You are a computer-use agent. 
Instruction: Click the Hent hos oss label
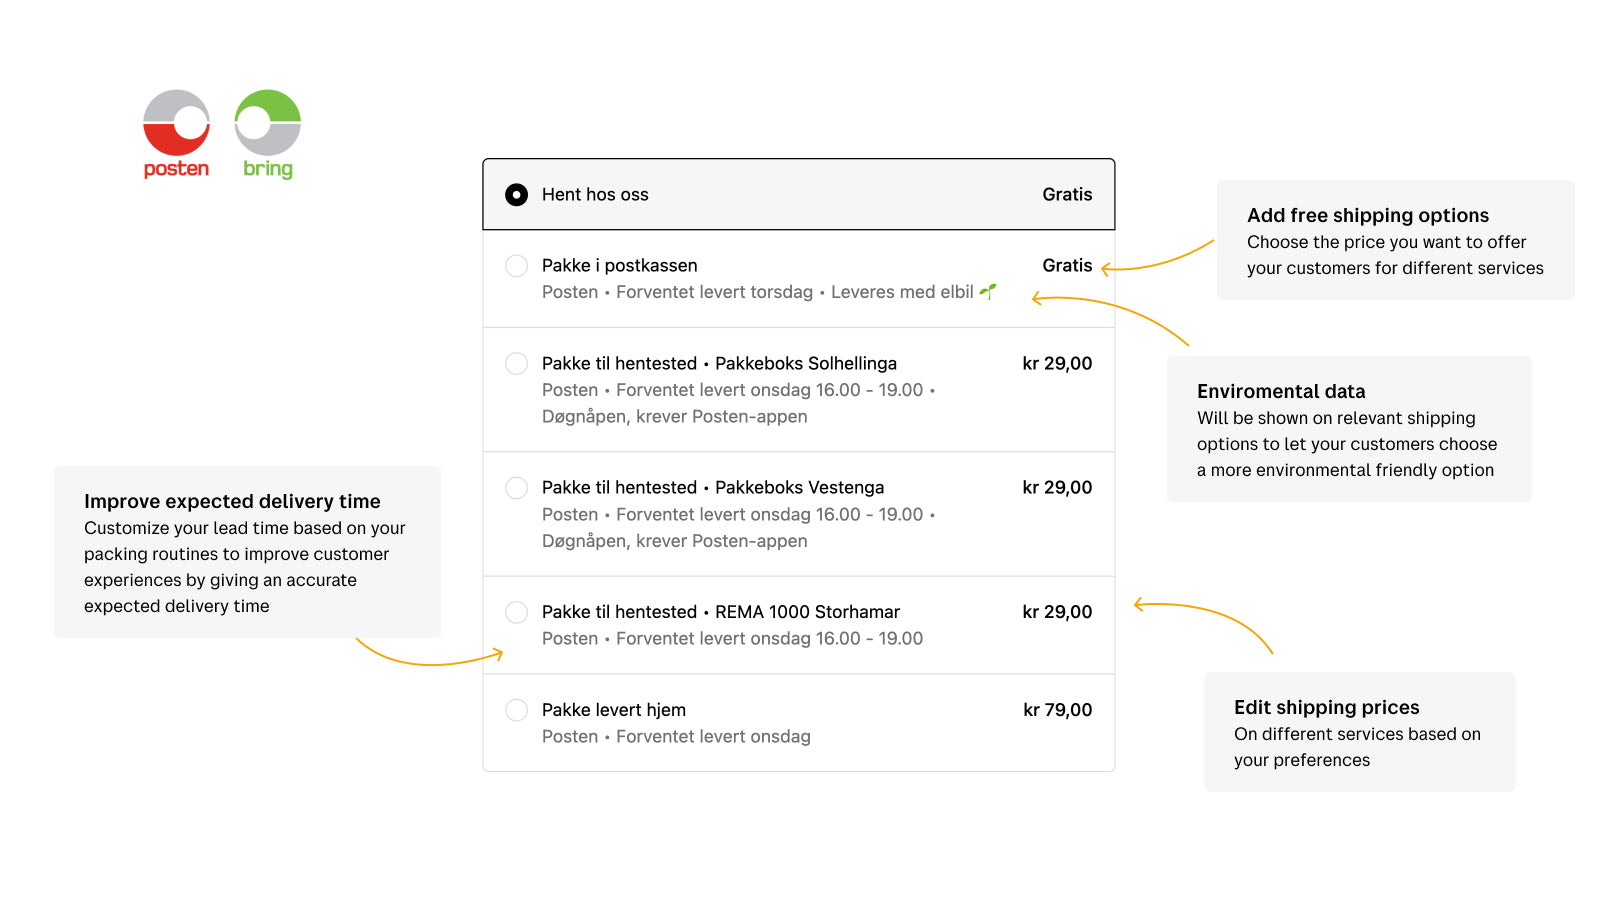tap(595, 195)
